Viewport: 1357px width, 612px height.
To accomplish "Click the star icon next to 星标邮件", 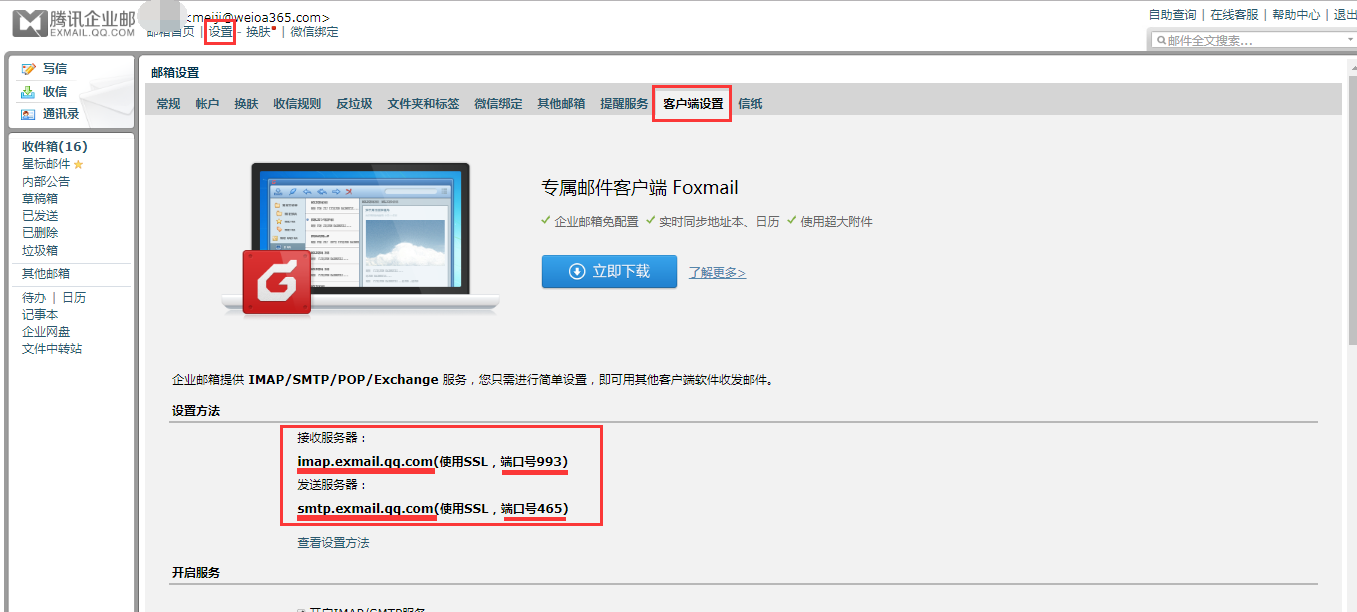I will pos(79,164).
